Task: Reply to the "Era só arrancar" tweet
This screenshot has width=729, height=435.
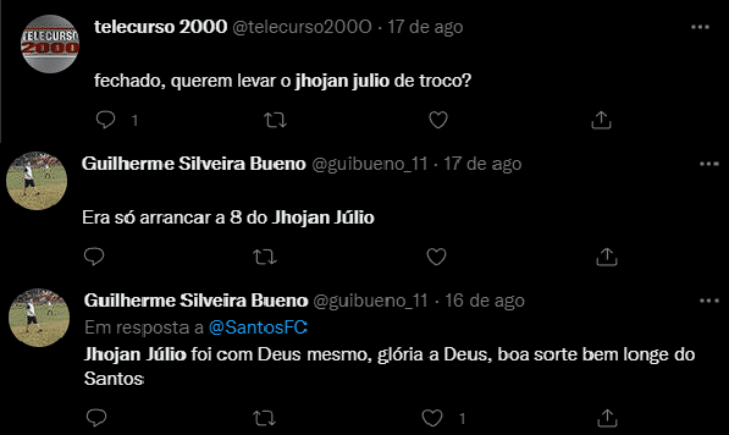Action: pyautogui.click(x=95, y=257)
